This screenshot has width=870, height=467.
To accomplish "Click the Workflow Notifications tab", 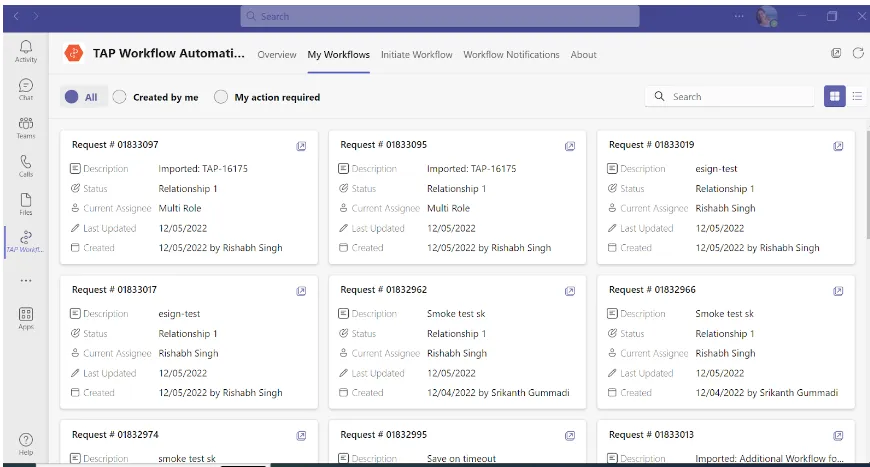I will pos(511,55).
